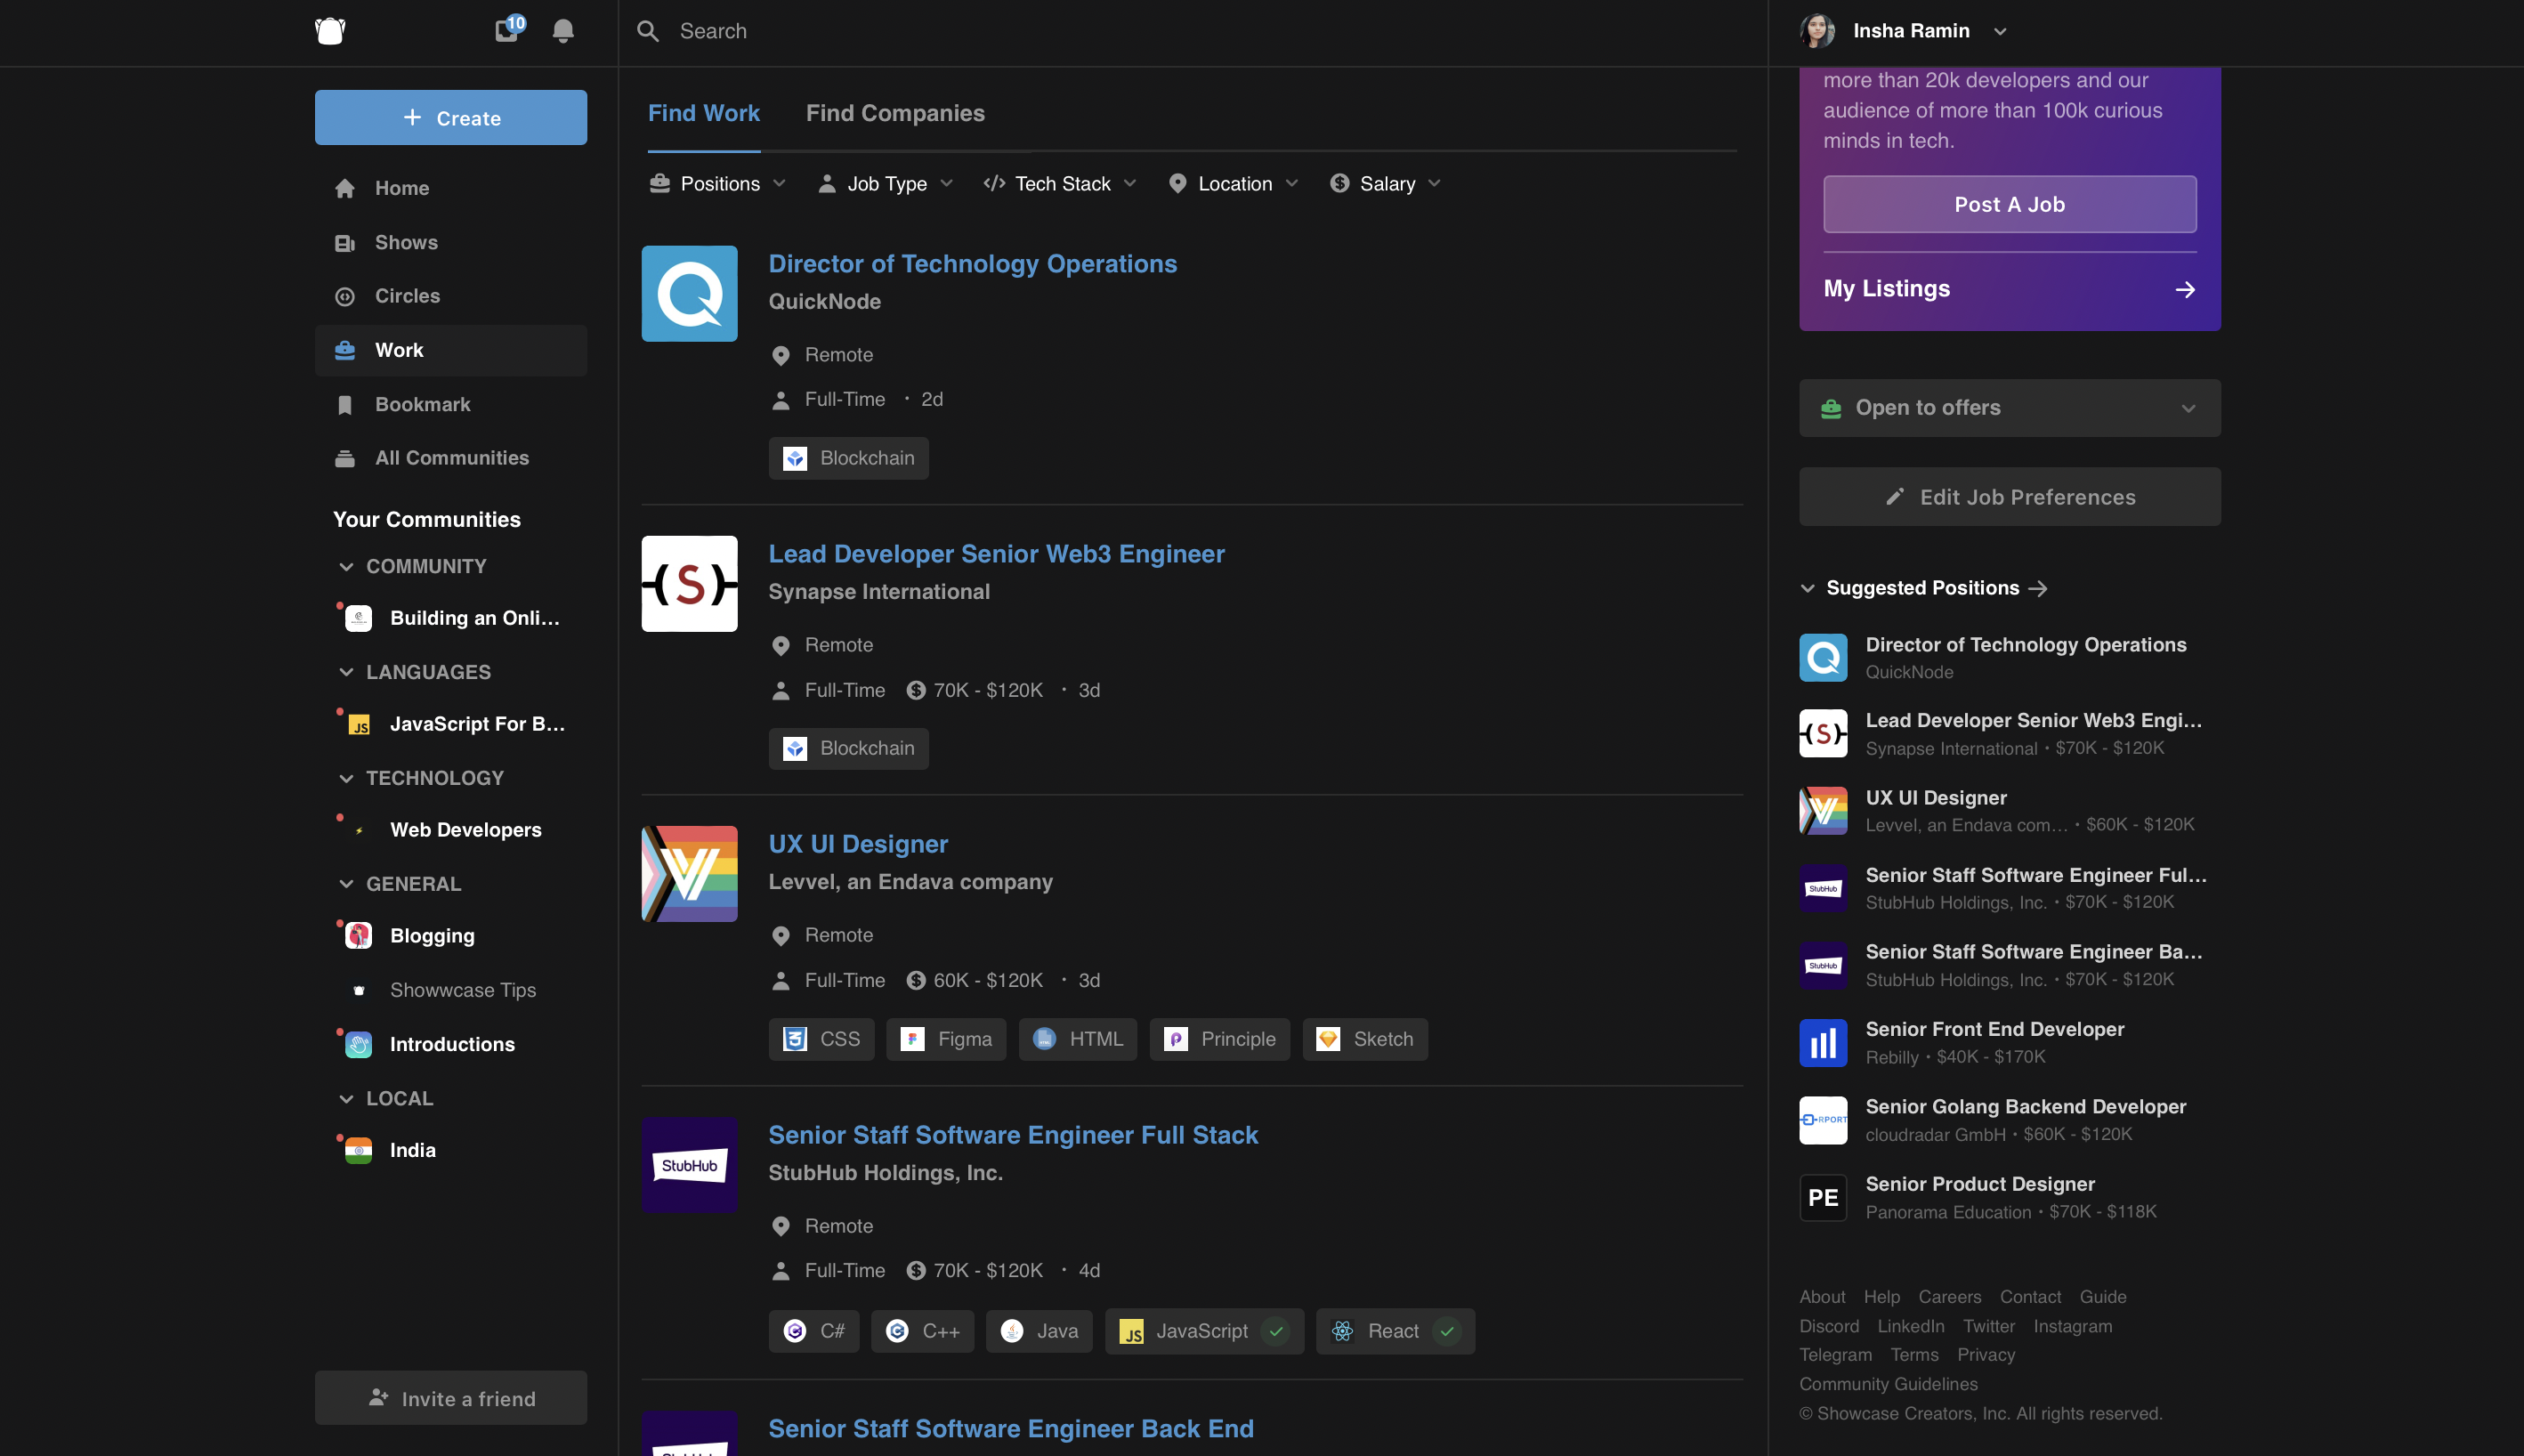Collapse the TECHNOLOGY section
The image size is (2524, 1456).
346,779
